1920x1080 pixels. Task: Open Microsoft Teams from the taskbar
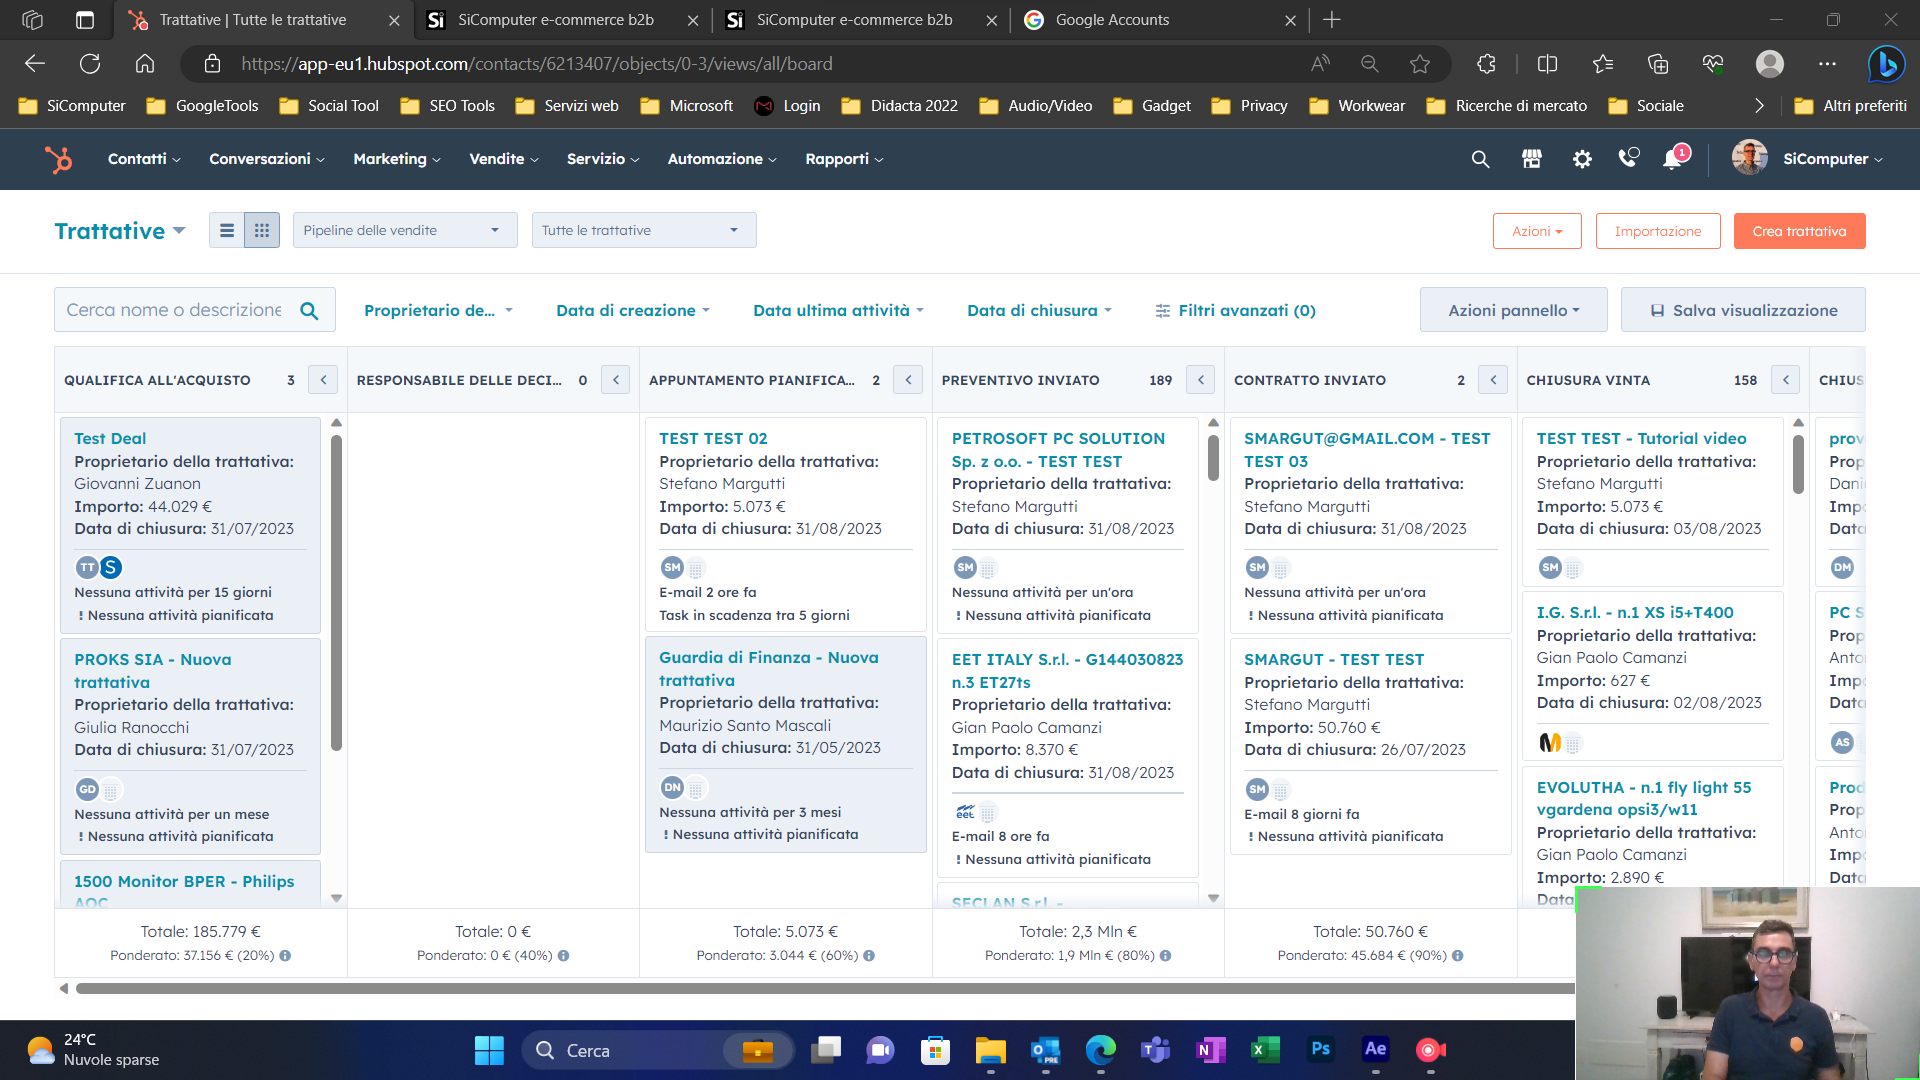(x=1155, y=1050)
